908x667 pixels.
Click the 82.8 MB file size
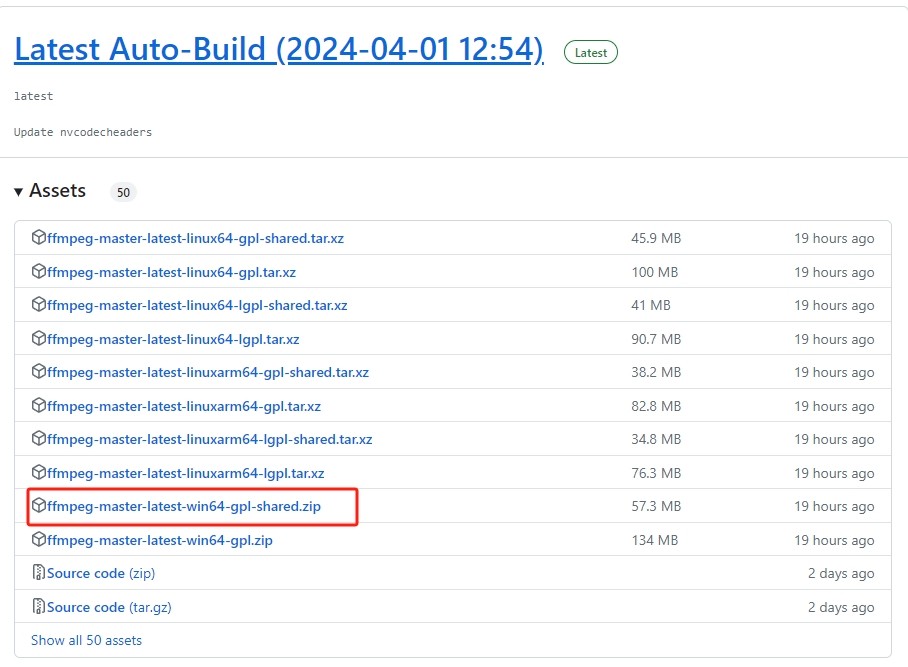coord(656,406)
